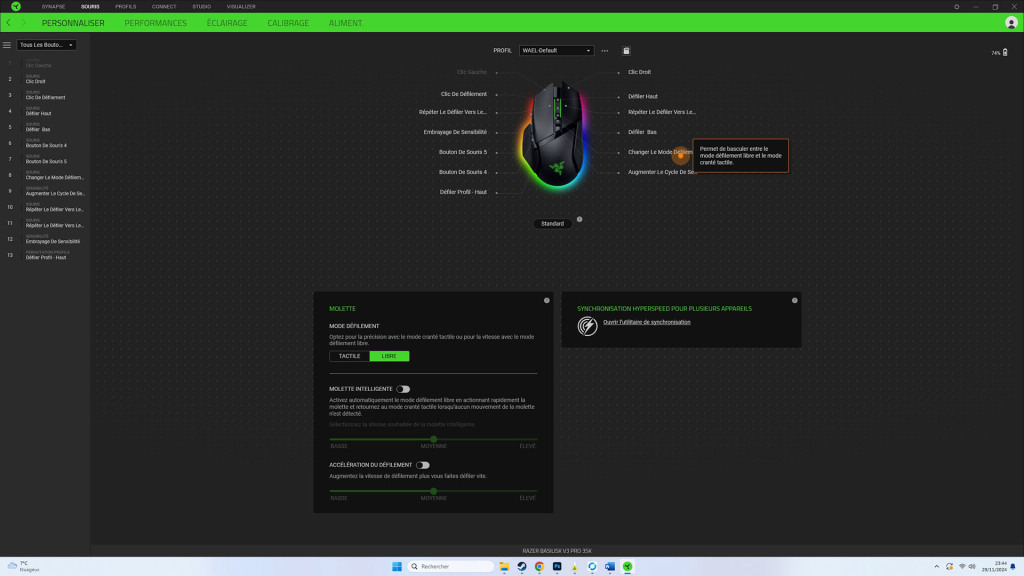1024x576 pixels.
Task: Open Google Chrome from the taskbar
Action: click(539, 566)
